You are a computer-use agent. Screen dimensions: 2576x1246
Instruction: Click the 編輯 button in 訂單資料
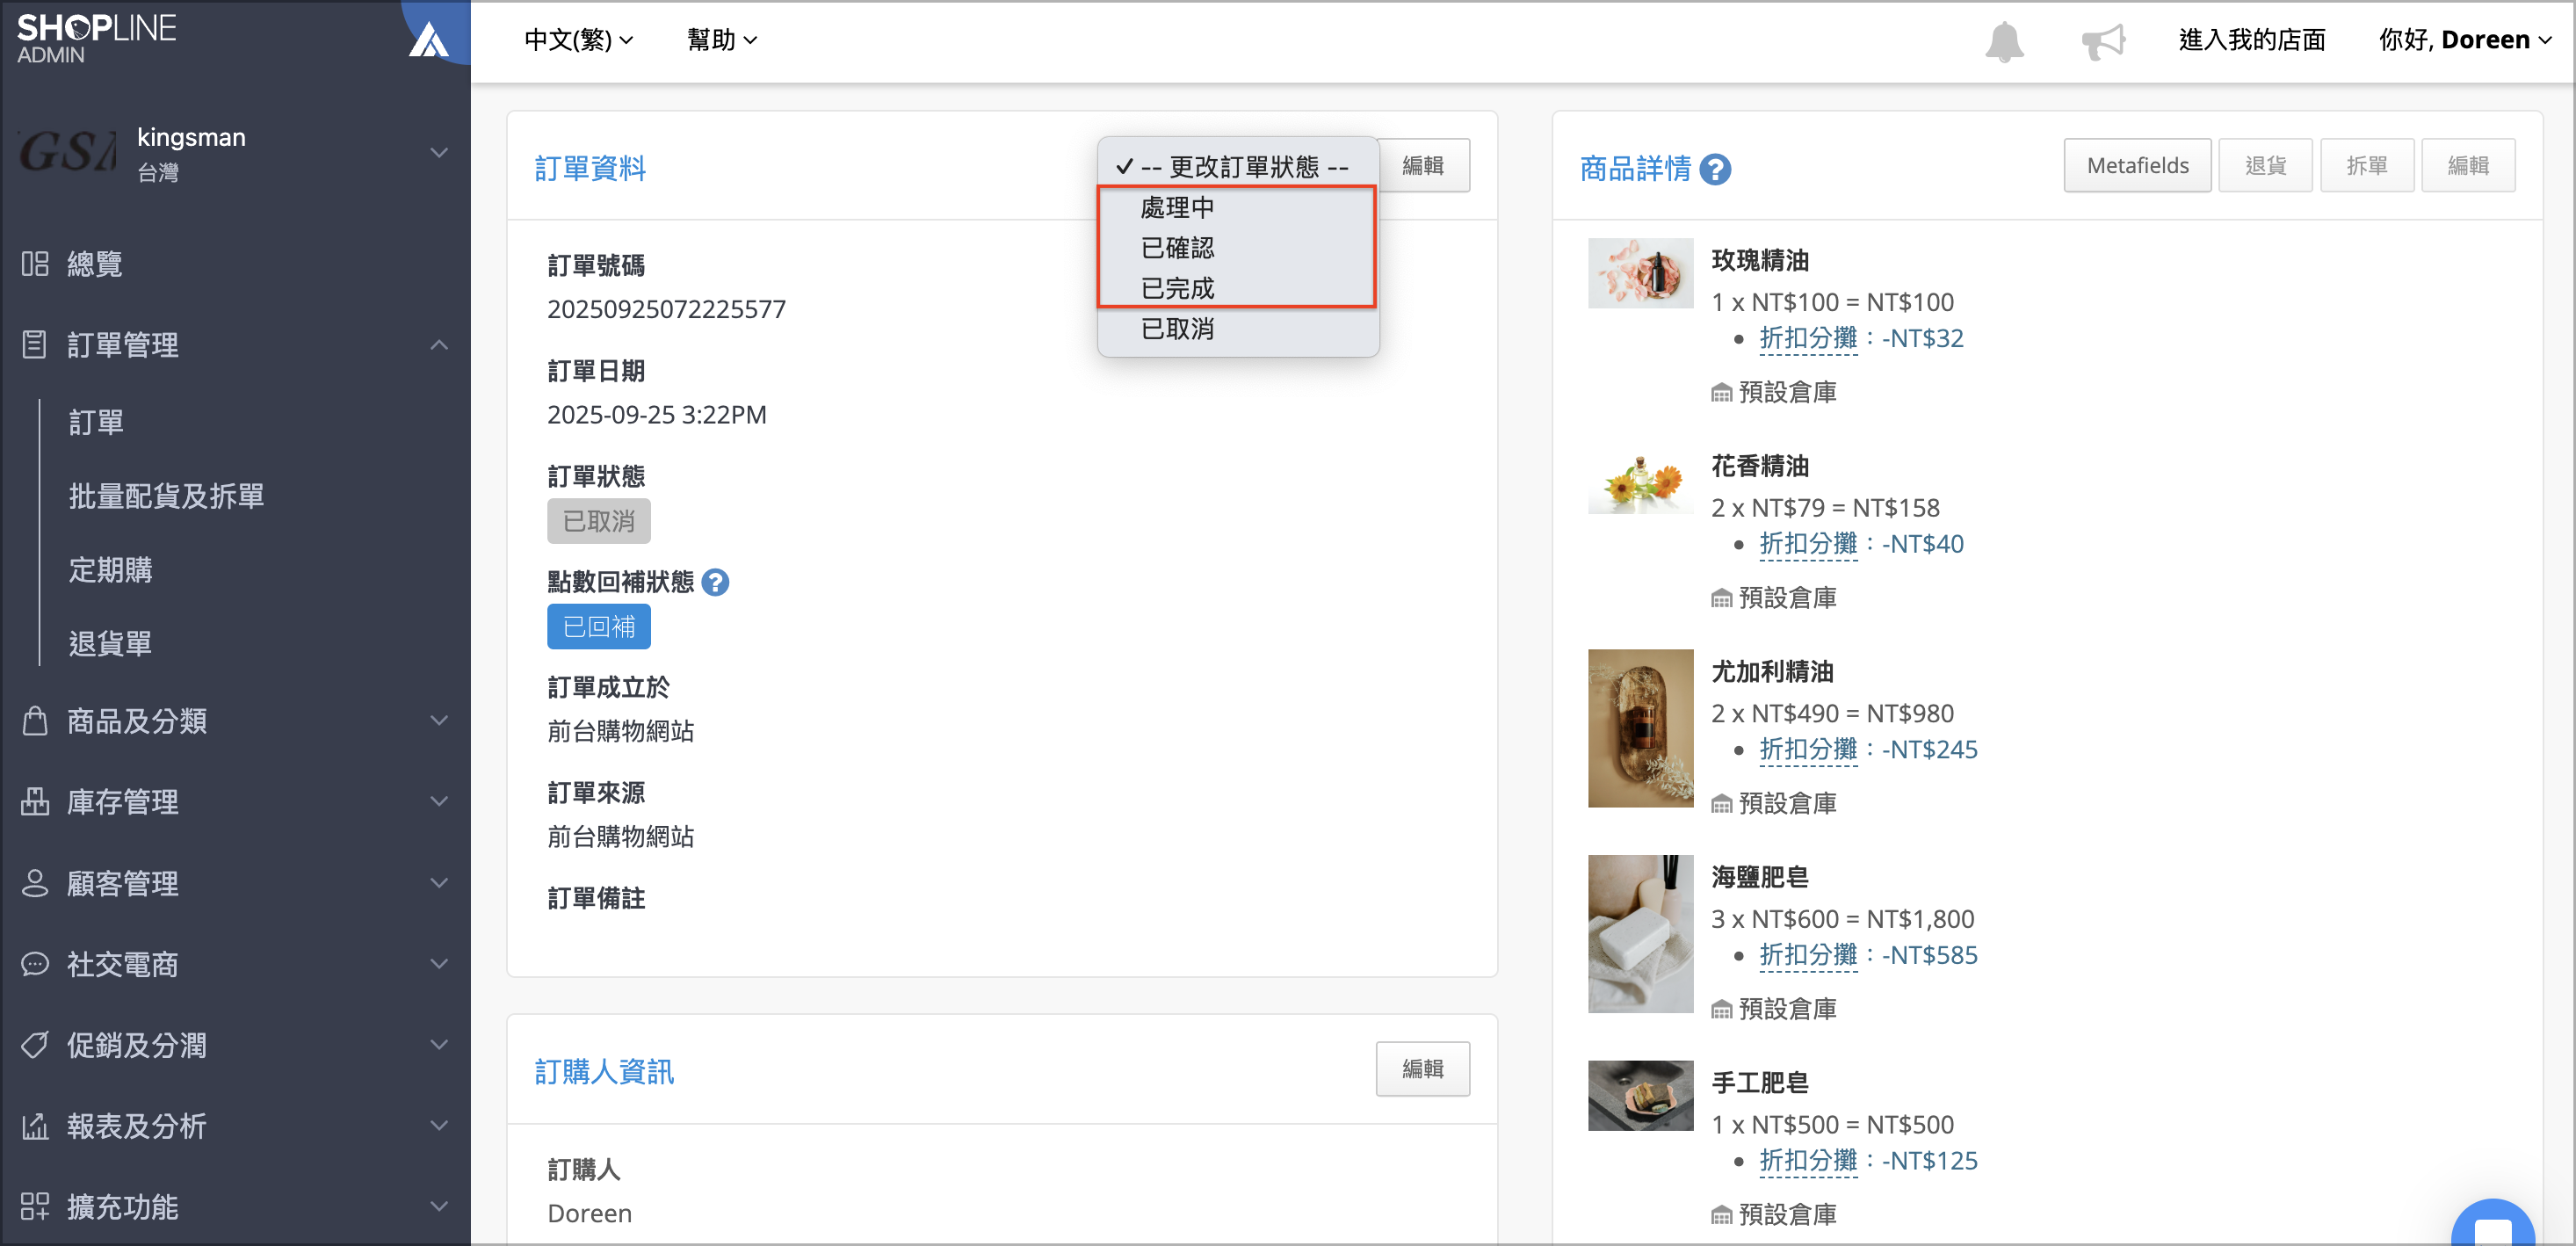pyautogui.click(x=1423, y=166)
